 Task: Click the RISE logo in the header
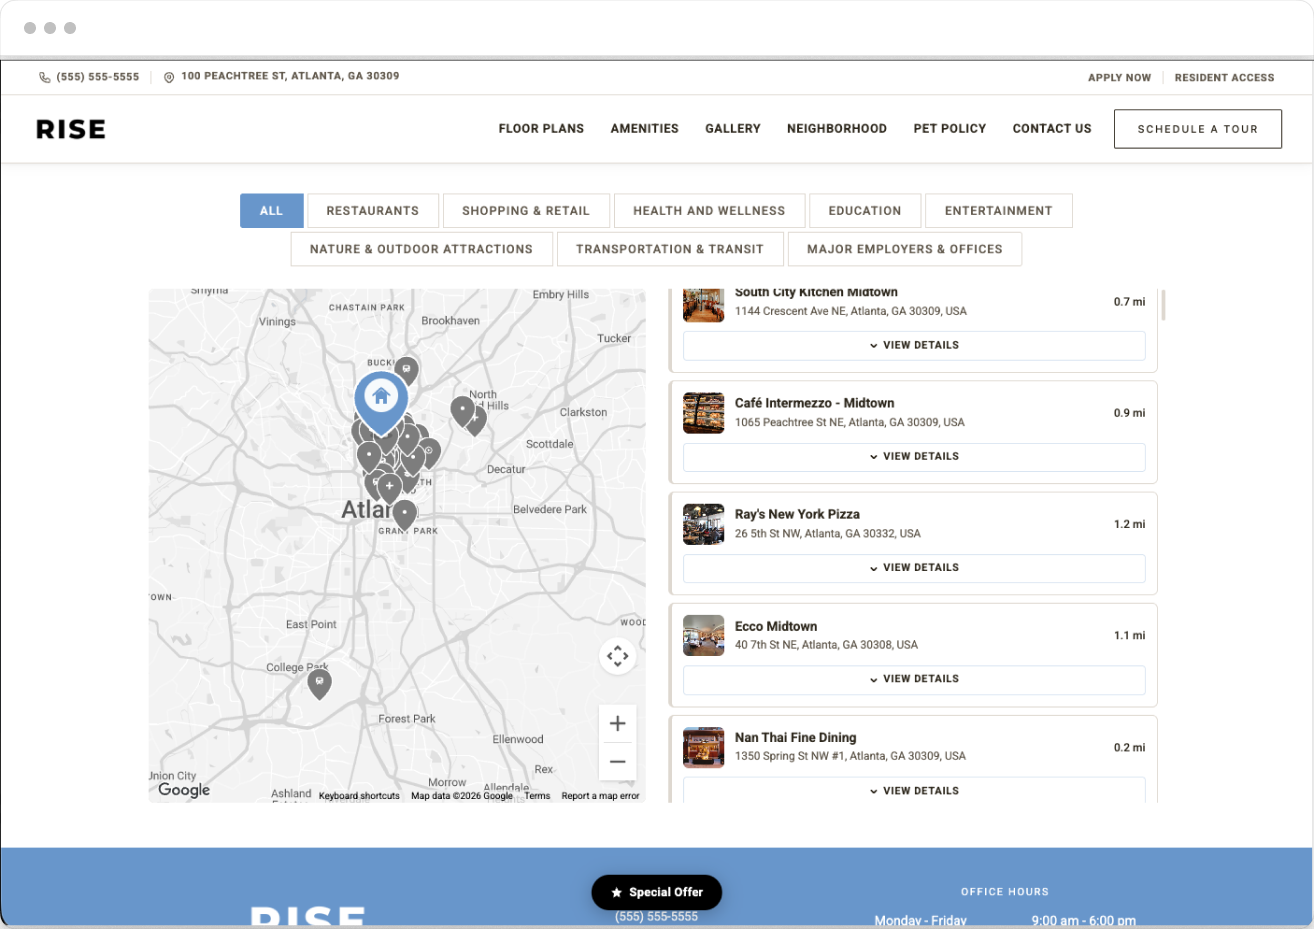pos(71,129)
